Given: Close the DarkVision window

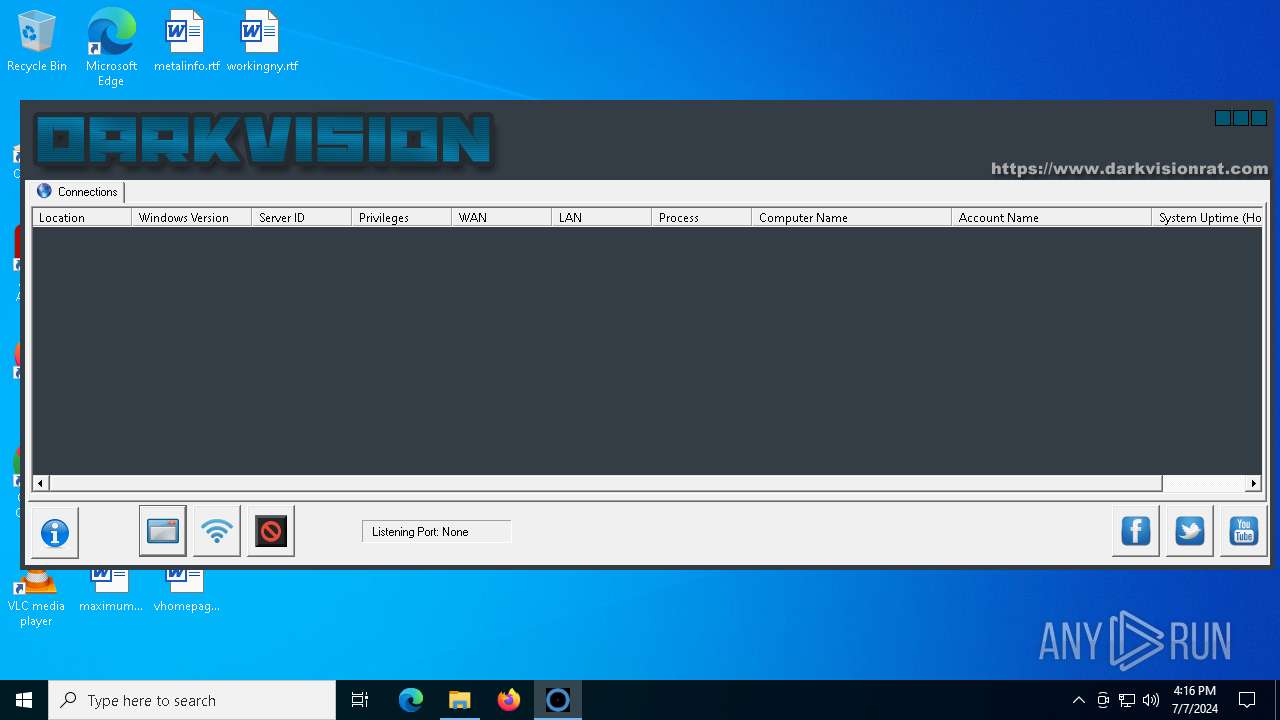Looking at the screenshot, I should pyautogui.click(x=1259, y=118).
